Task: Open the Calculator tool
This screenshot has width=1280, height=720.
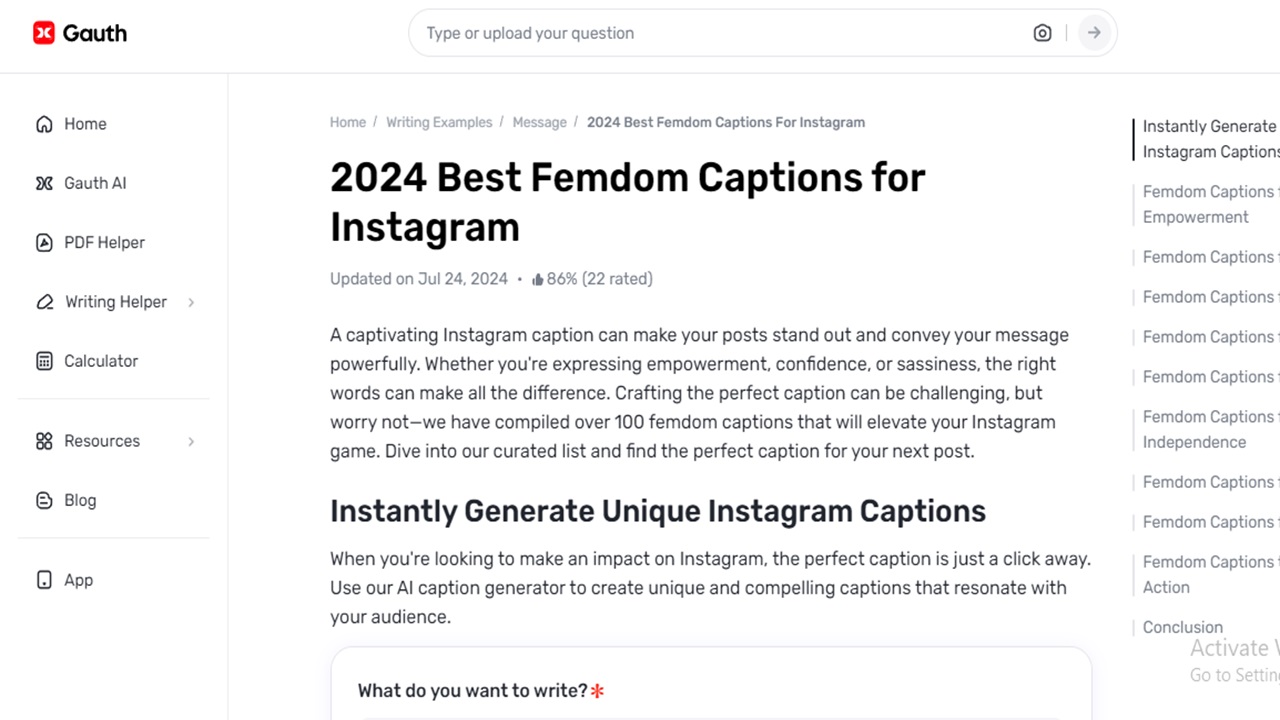Action: pyautogui.click(x=100, y=361)
